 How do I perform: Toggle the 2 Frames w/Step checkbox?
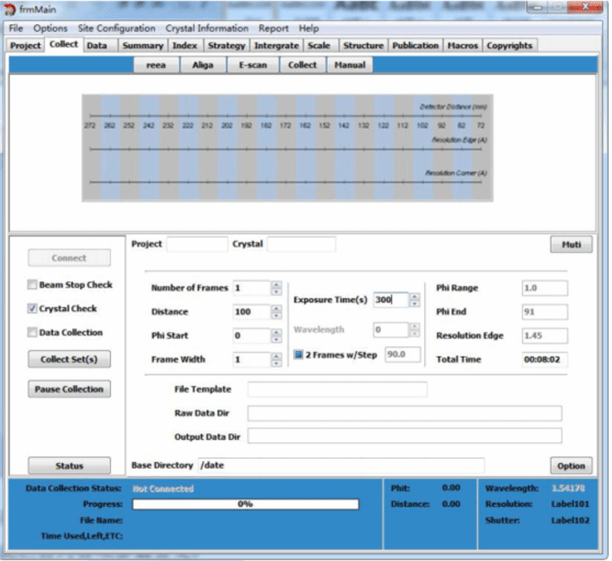[299, 355]
